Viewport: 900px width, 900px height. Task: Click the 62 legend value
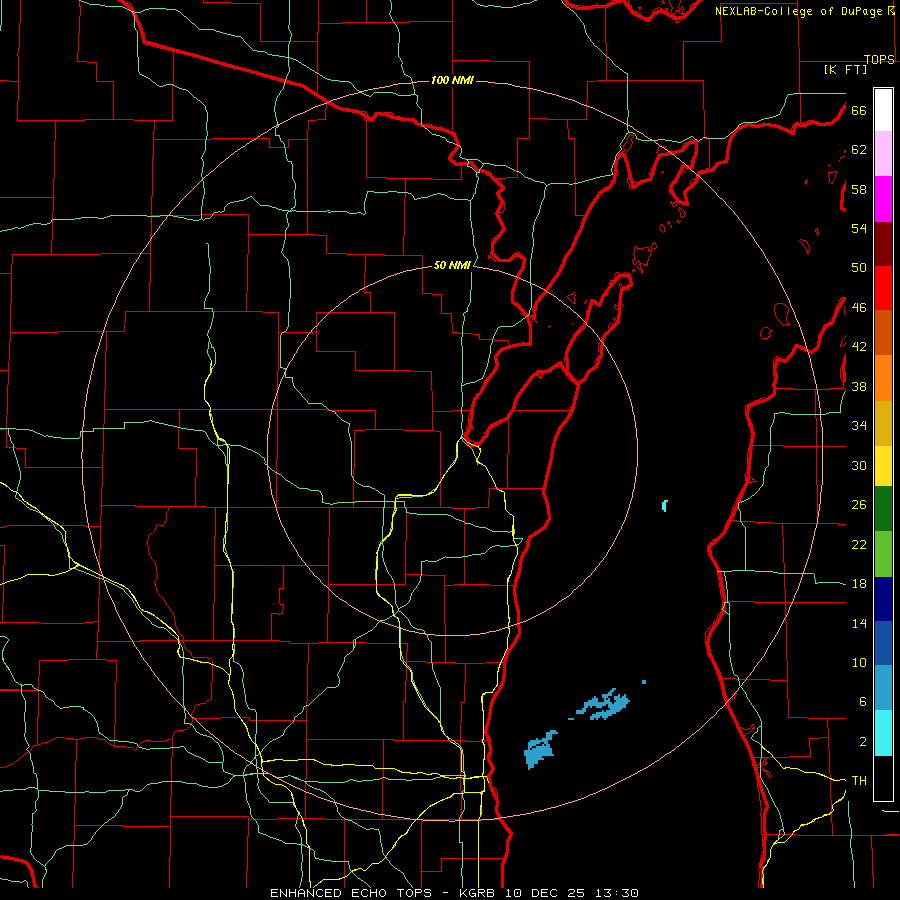tap(859, 150)
